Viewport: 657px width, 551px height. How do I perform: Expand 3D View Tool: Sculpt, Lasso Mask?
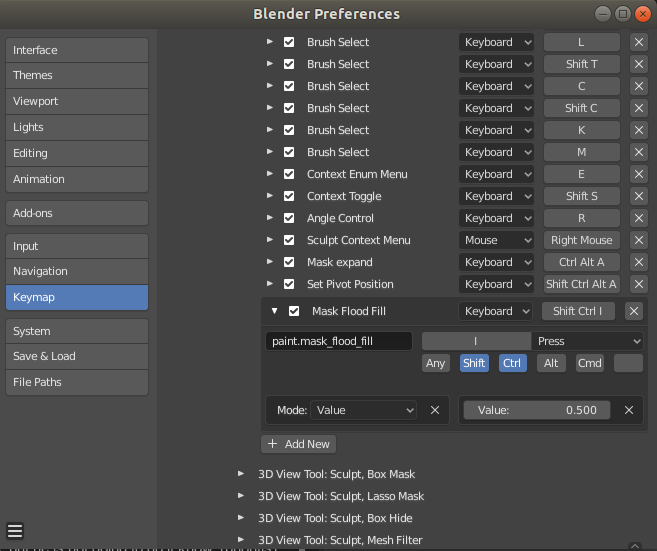coord(241,496)
